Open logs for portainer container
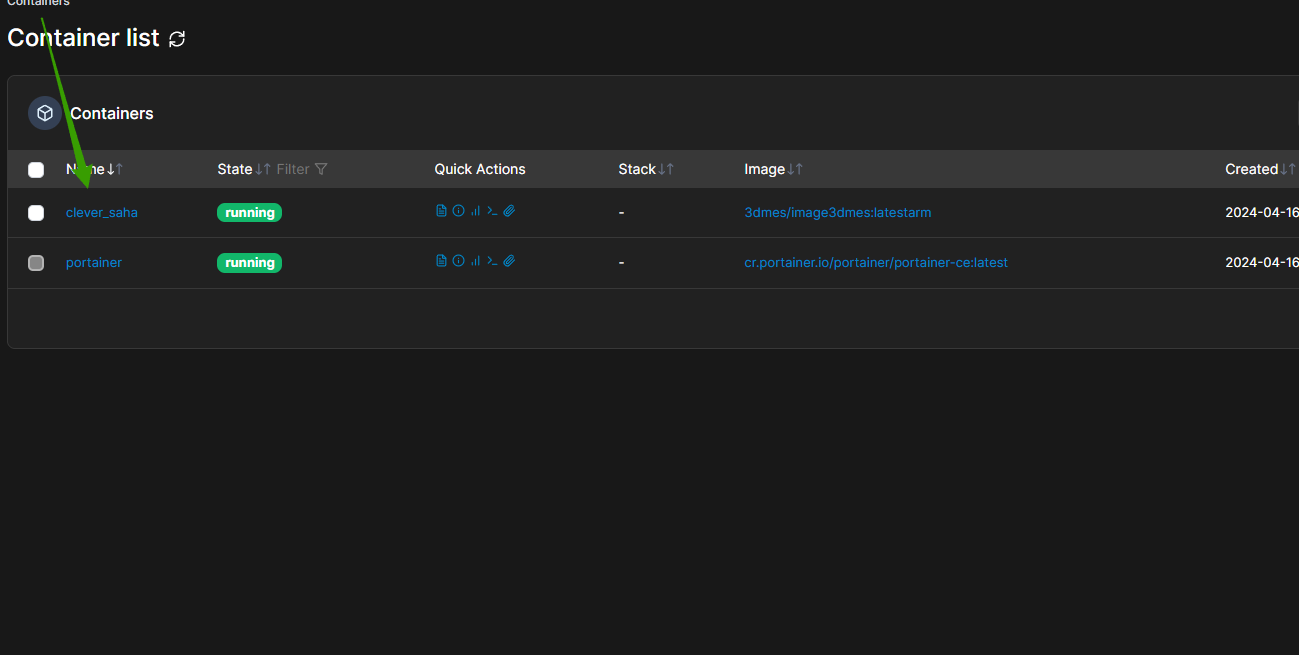Viewport: 1299px width, 655px height. [x=441, y=261]
